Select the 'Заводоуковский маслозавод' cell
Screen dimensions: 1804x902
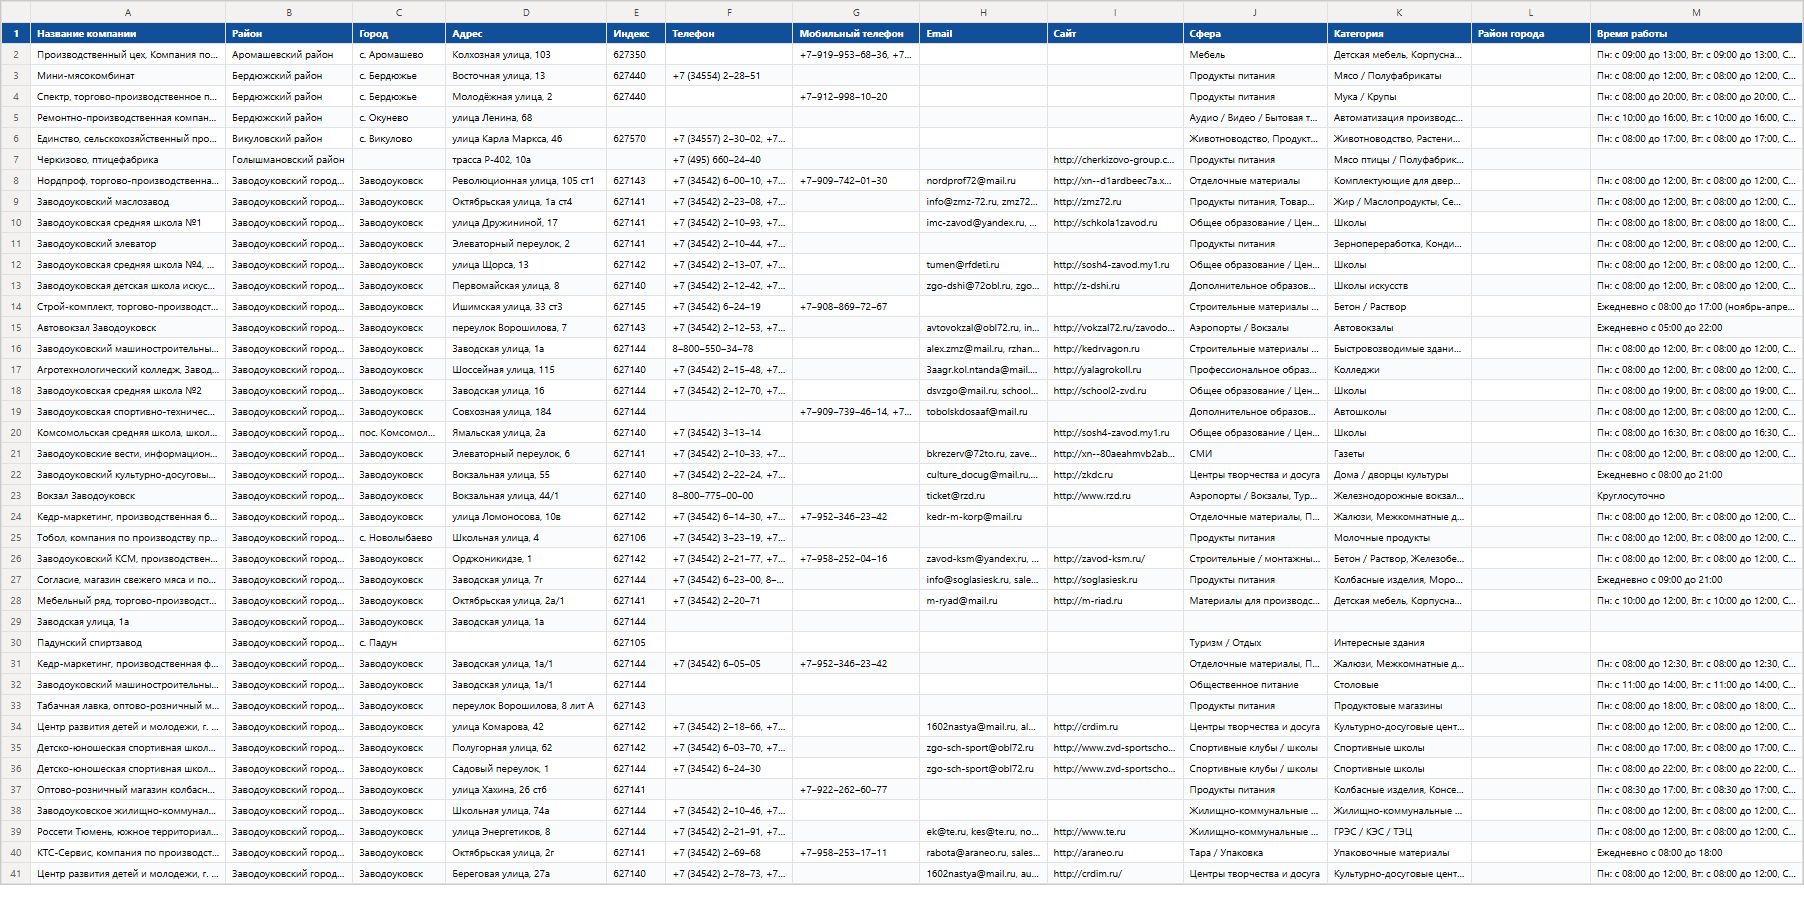[x=128, y=202]
